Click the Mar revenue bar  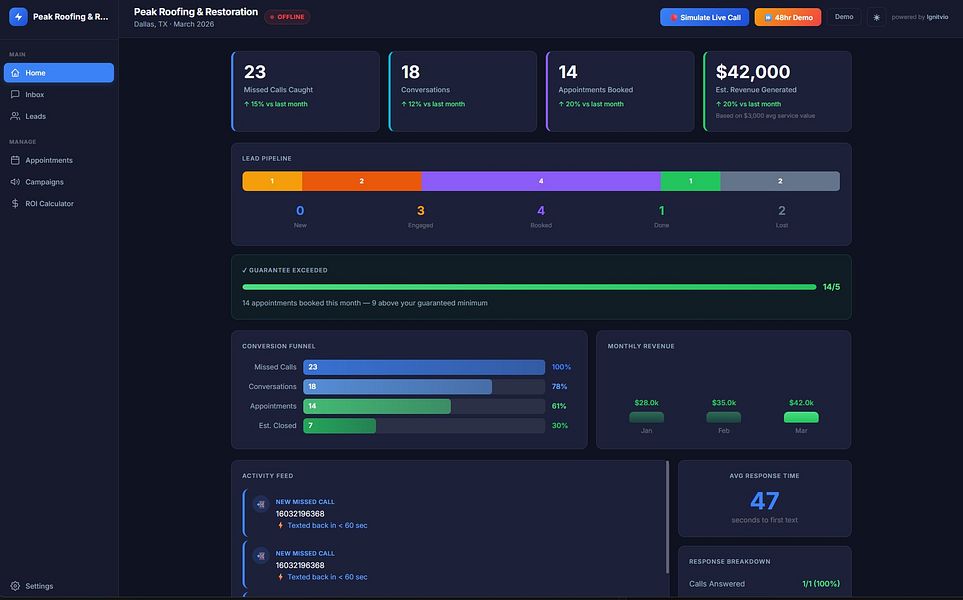801,418
